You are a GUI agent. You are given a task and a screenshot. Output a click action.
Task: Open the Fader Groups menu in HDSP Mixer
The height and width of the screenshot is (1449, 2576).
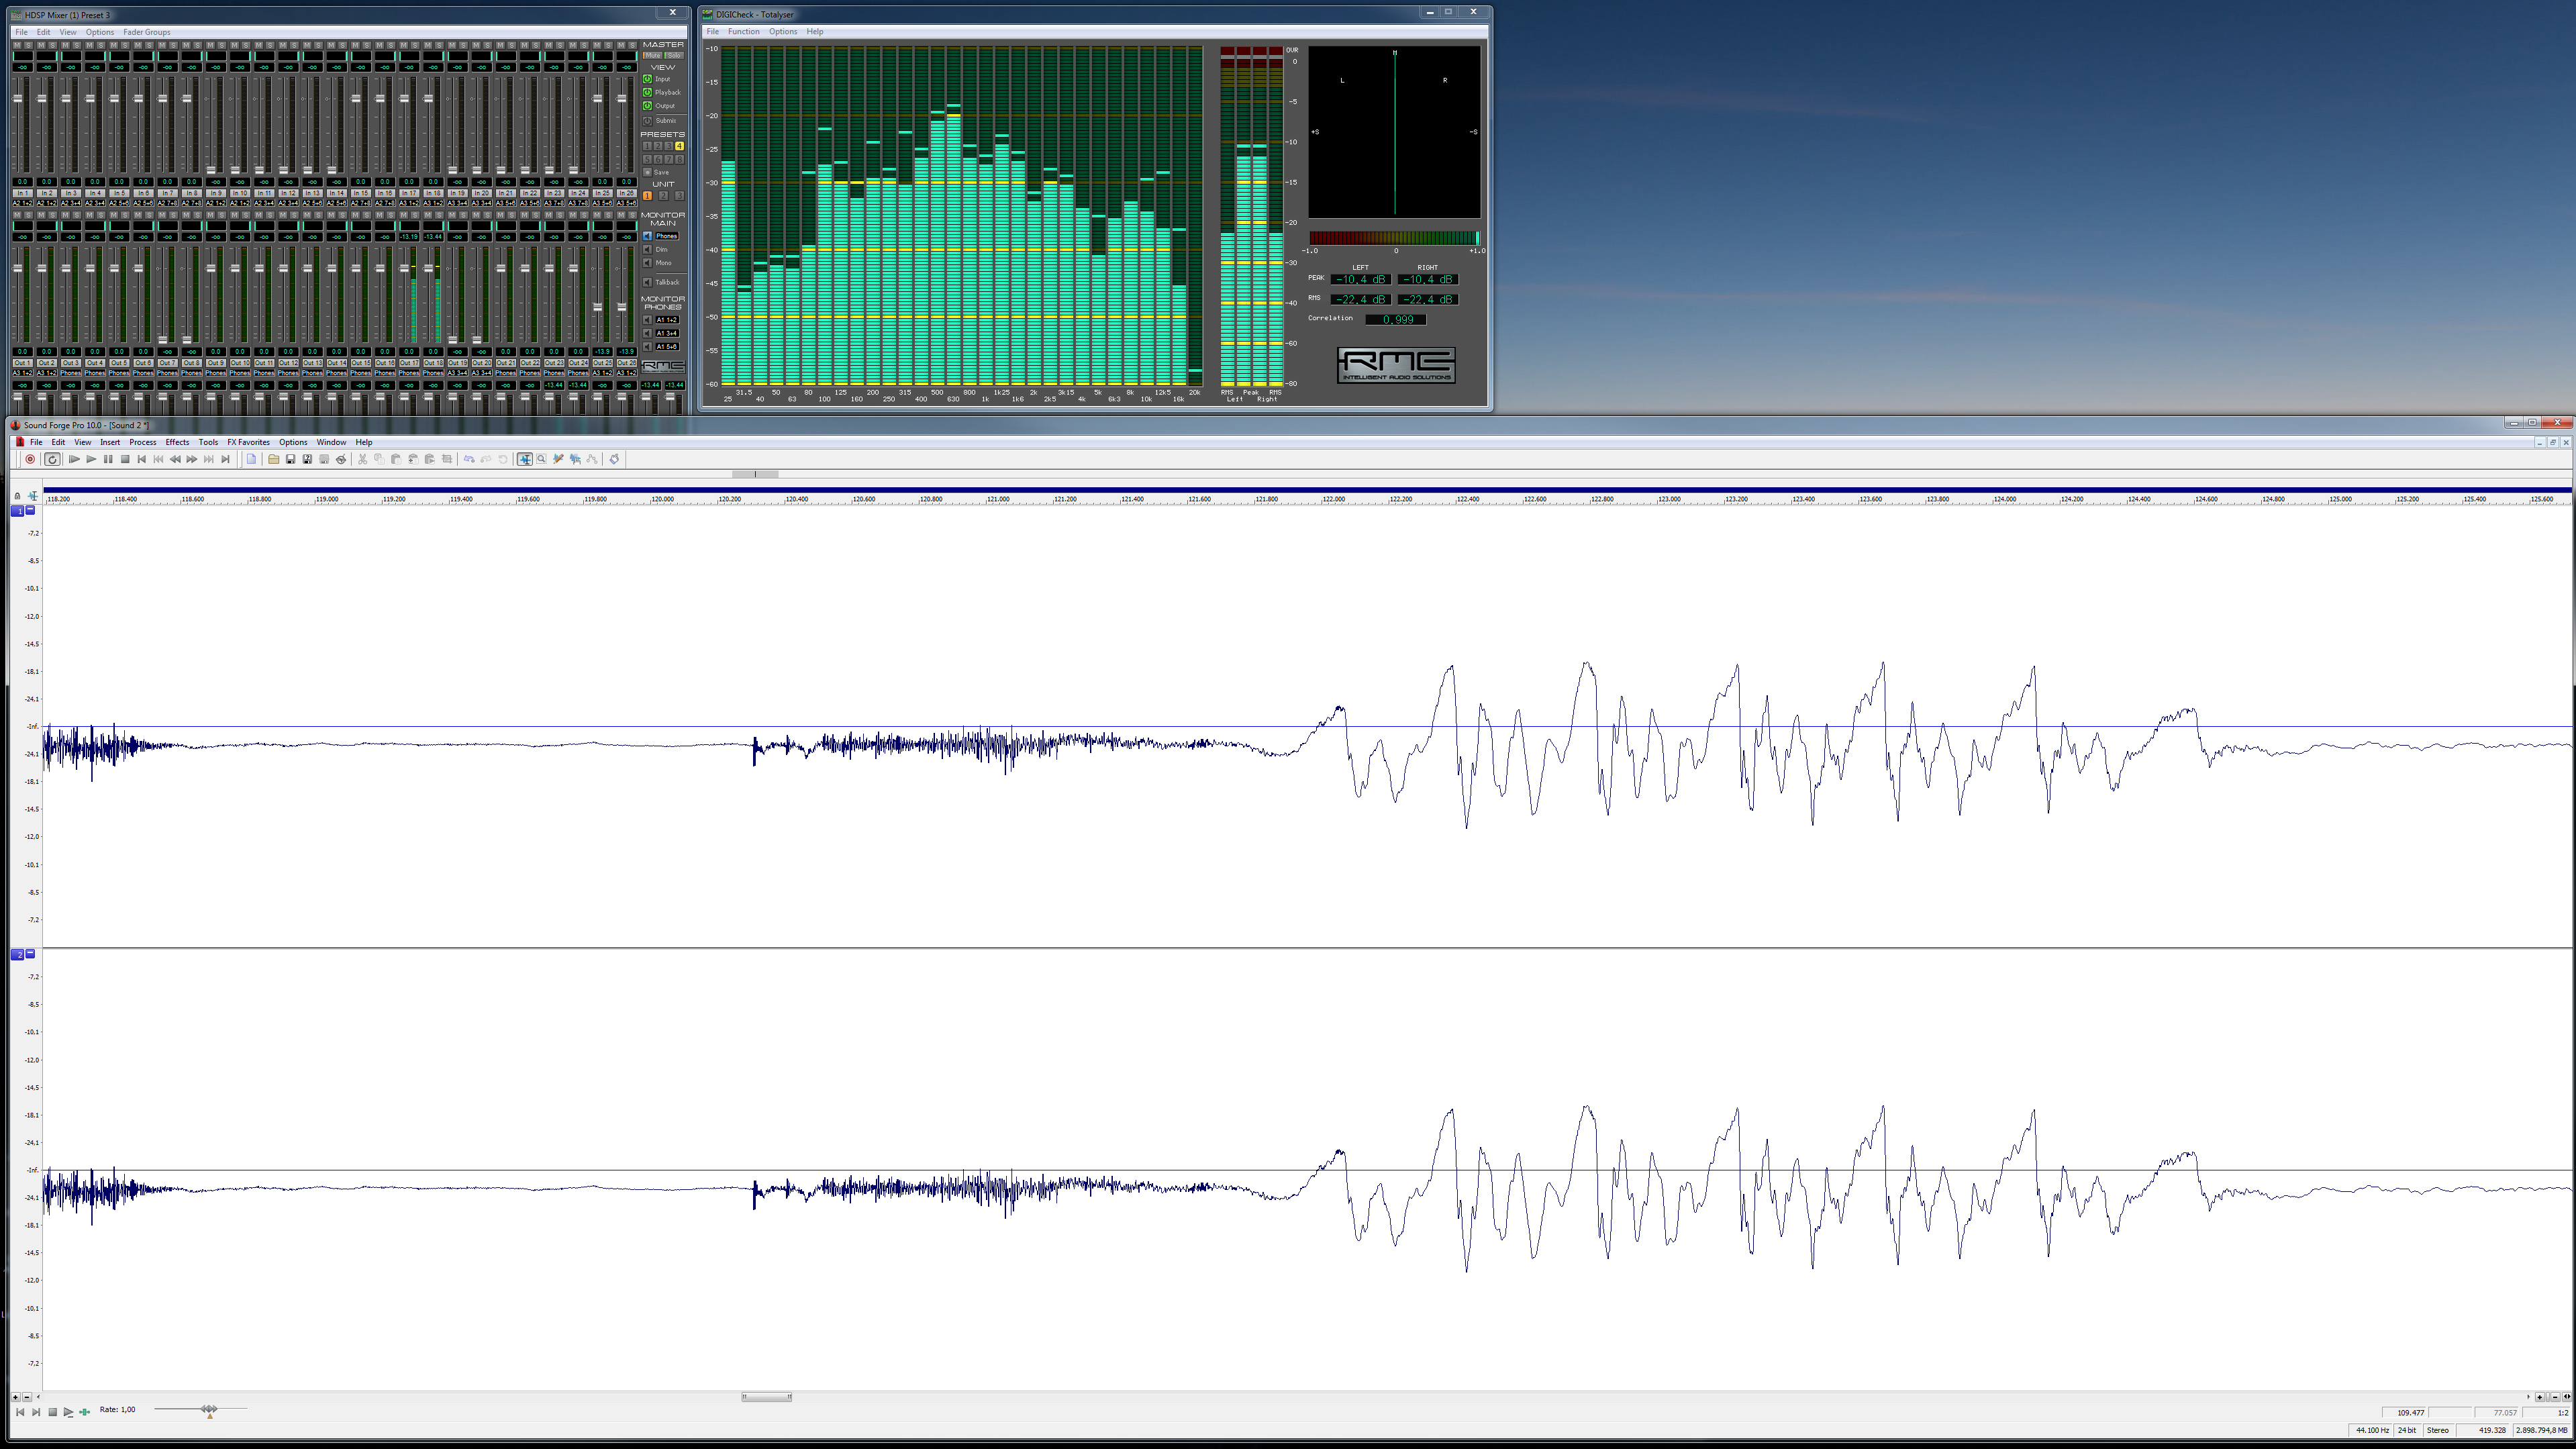tap(146, 32)
